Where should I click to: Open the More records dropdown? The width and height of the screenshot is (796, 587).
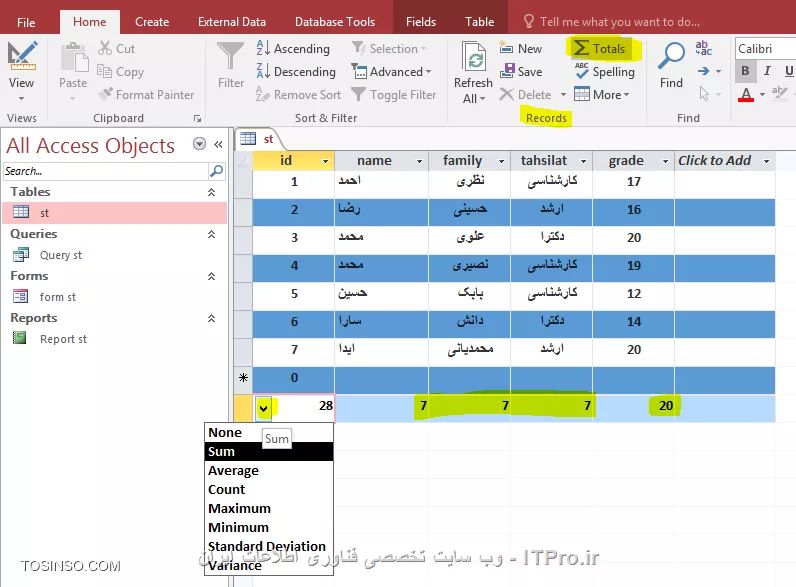coord(602,94)
